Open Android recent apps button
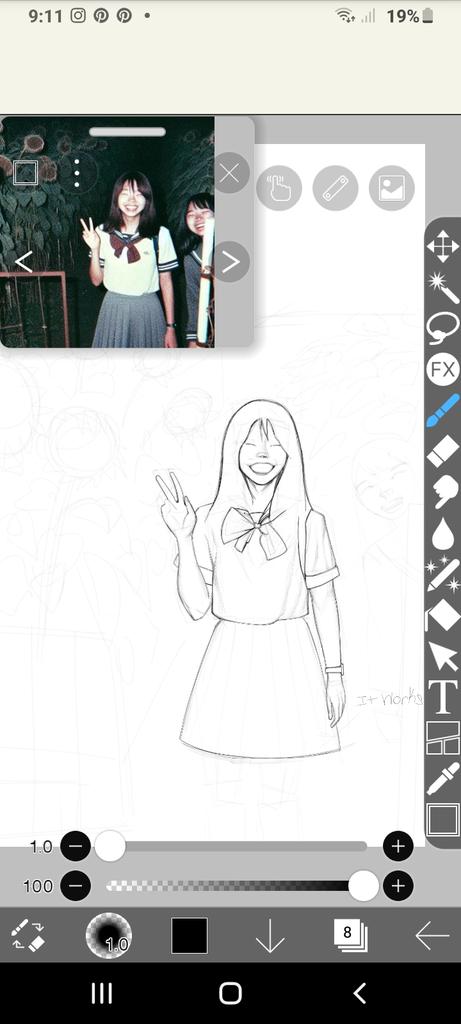This screenshot has width=461, height=1024. tap(101, 993)
